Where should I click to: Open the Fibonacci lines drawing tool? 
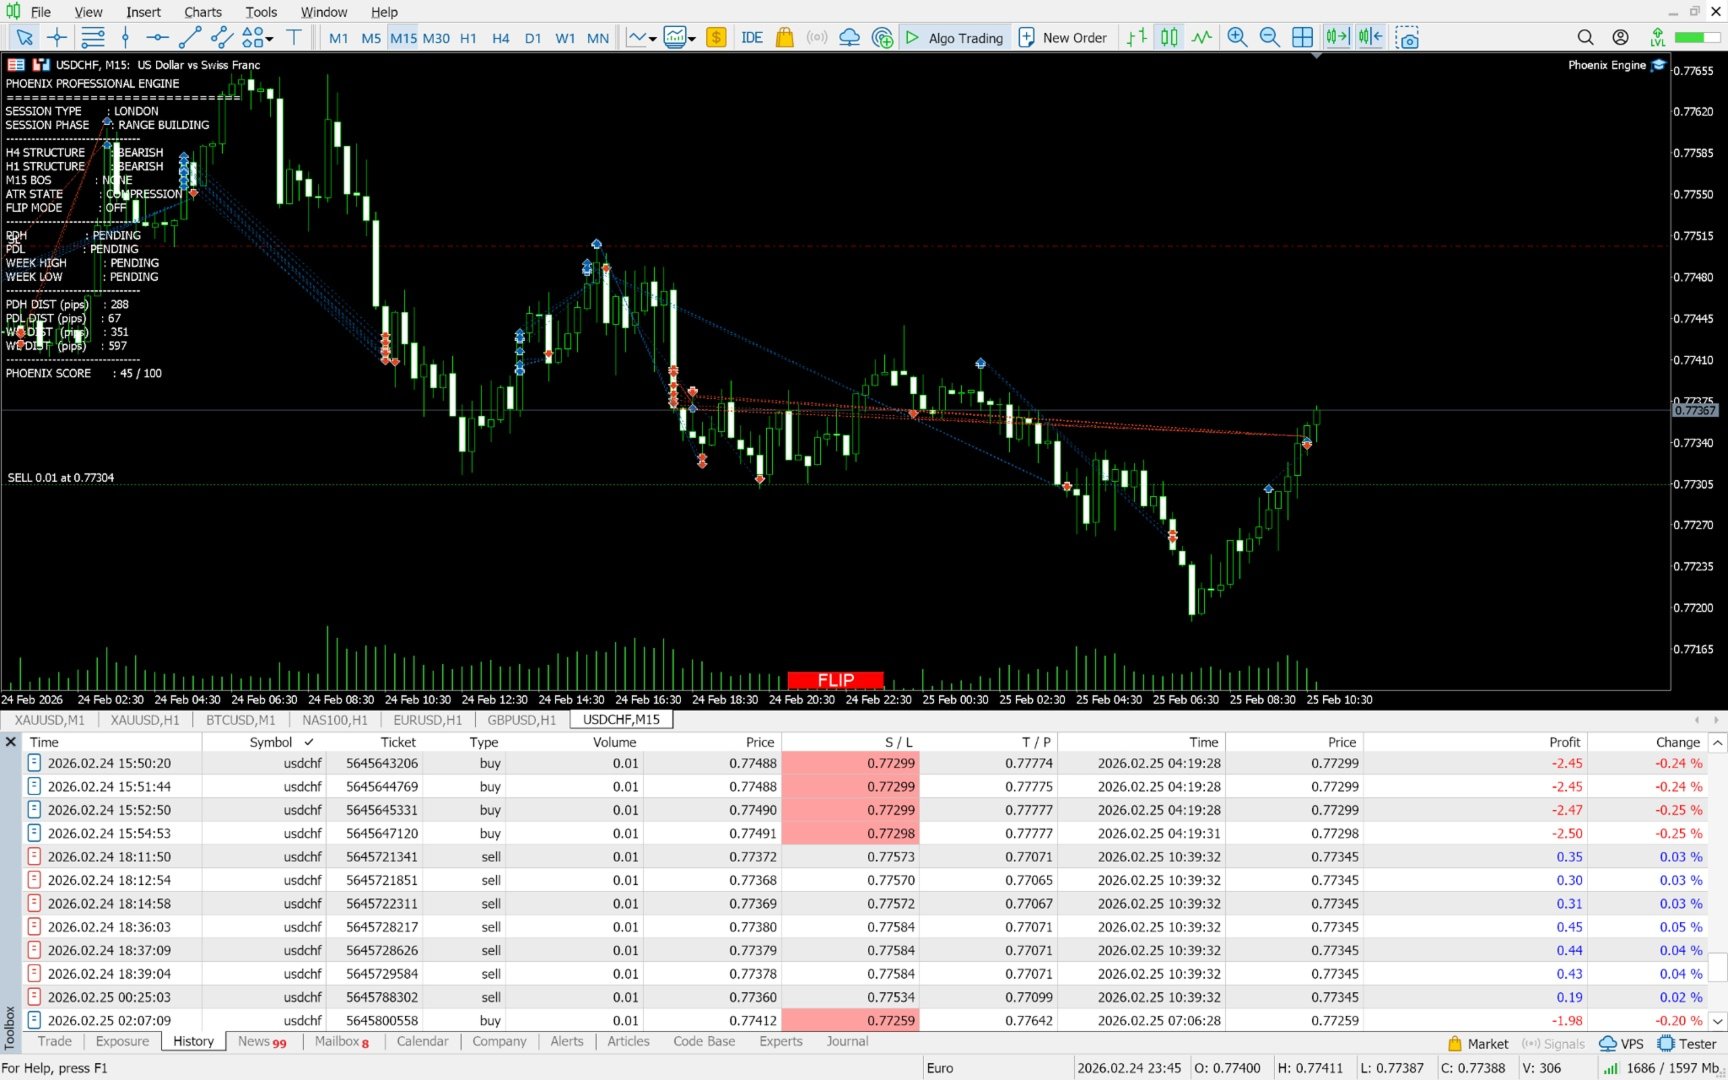[x=93, y=38]
